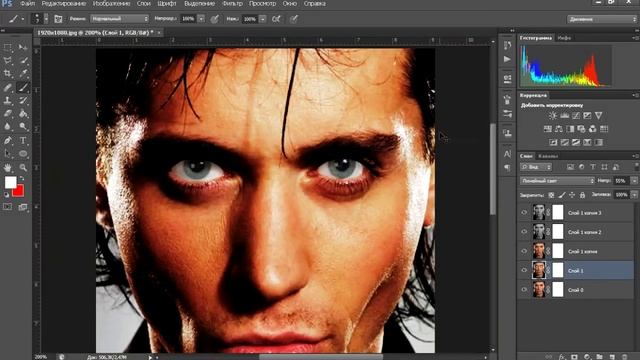Open the brush blend mode dropdown
Viewport: 640px width, 360px height.
(119, 19)
